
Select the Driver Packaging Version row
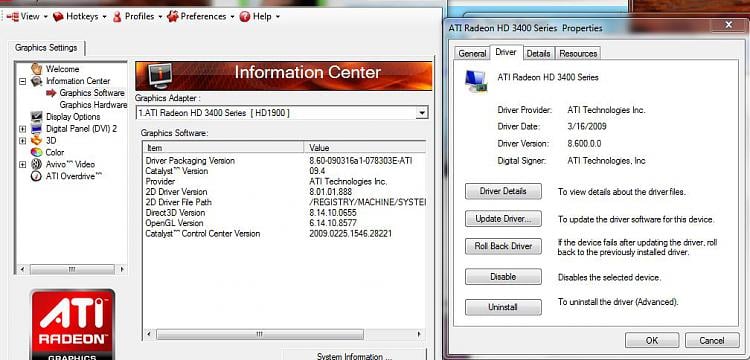285,161
